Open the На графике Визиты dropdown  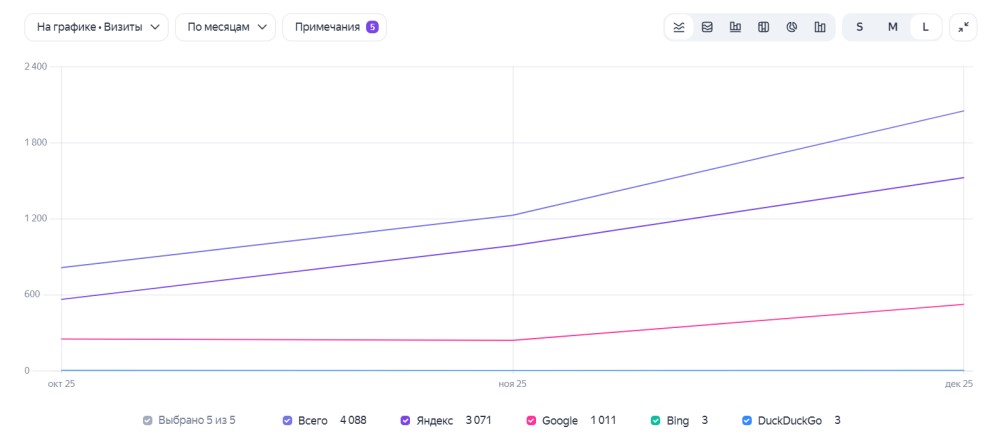tap(96, 27)
